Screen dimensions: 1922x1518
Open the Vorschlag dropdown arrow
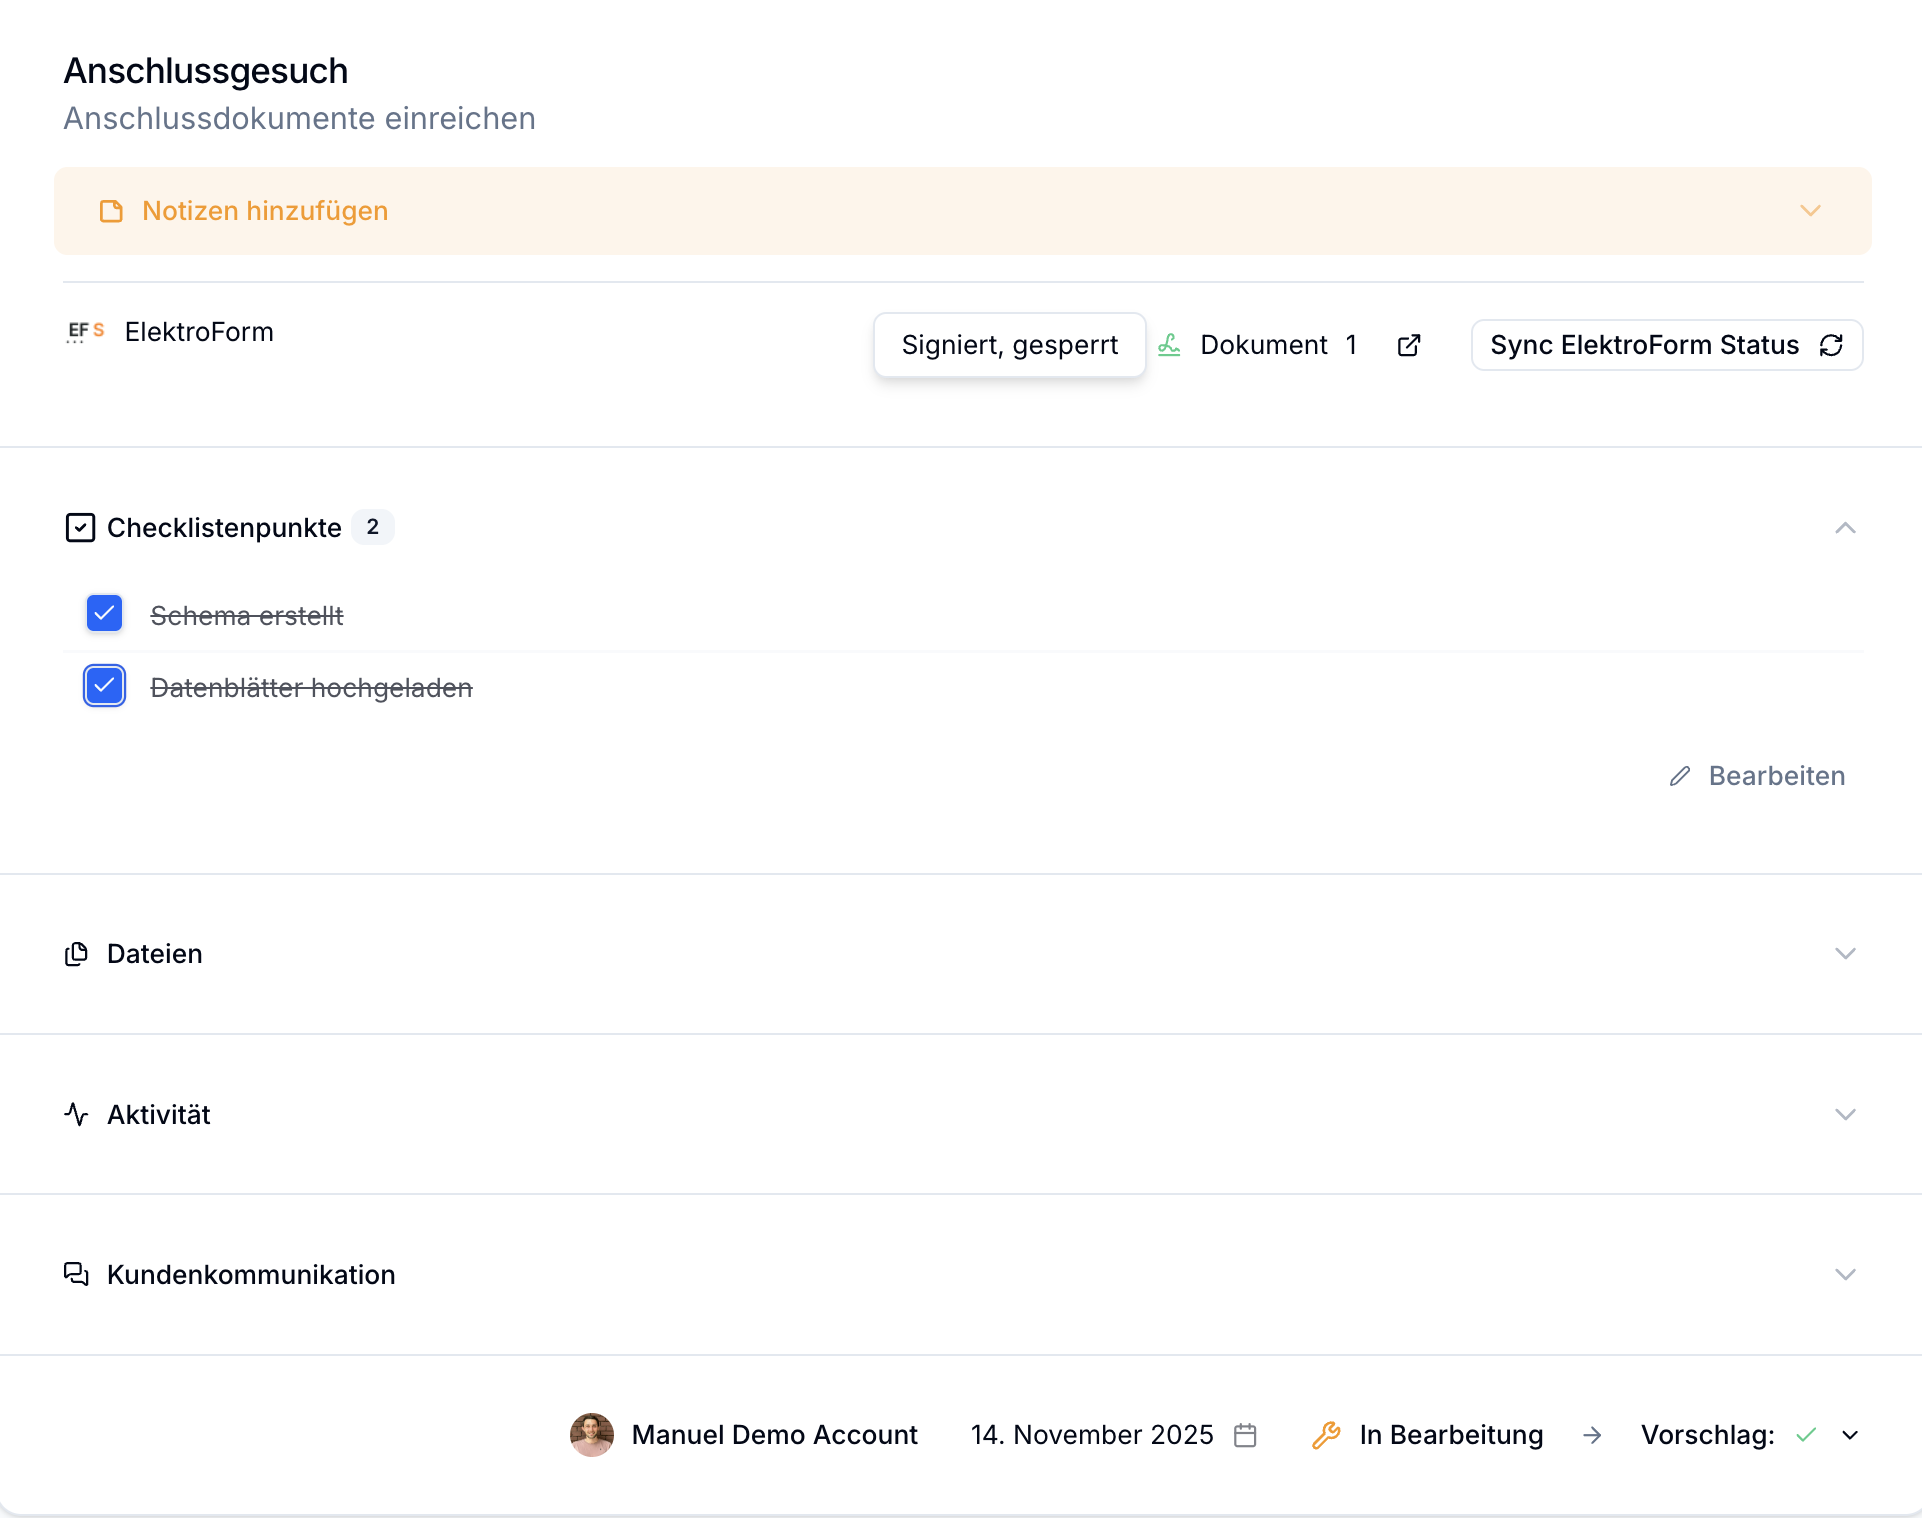(x=1850, y=1435)
